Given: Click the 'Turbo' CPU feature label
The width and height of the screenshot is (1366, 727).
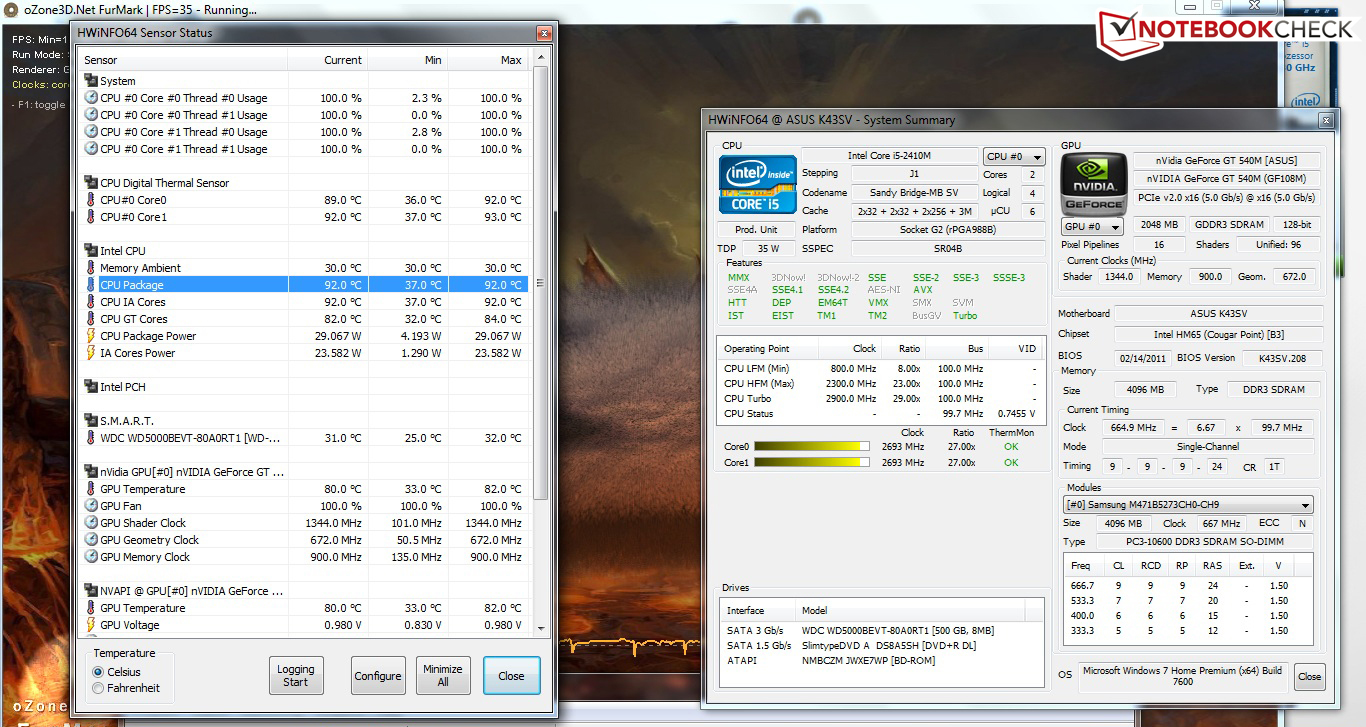Looking at the screenshot, I should [x=964, y=316].
